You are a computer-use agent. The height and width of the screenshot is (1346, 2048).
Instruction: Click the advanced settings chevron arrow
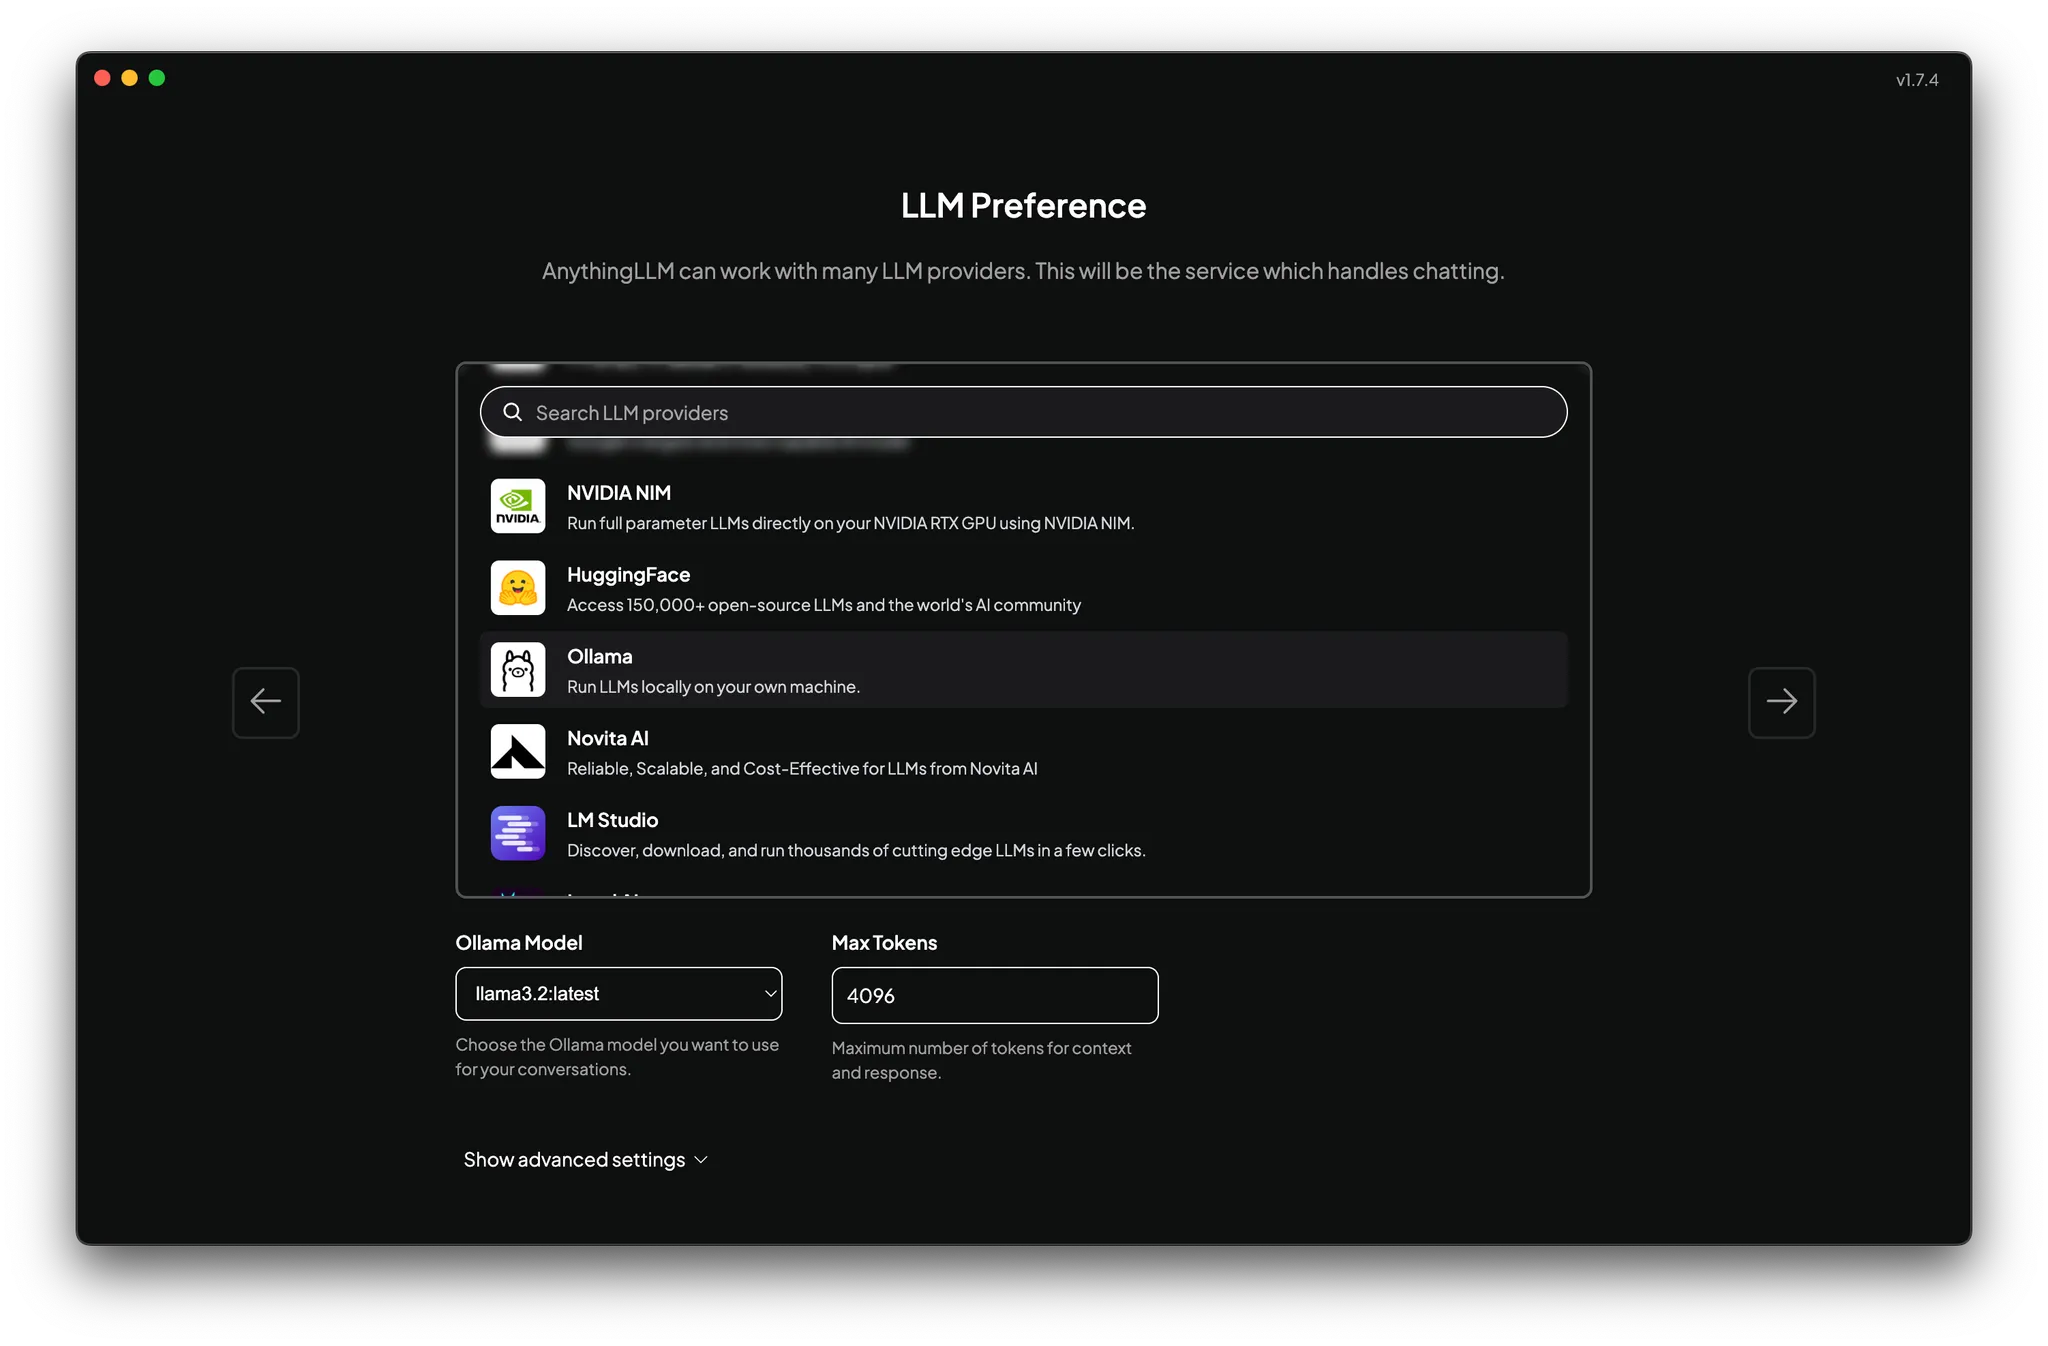tap(701, 1160)
